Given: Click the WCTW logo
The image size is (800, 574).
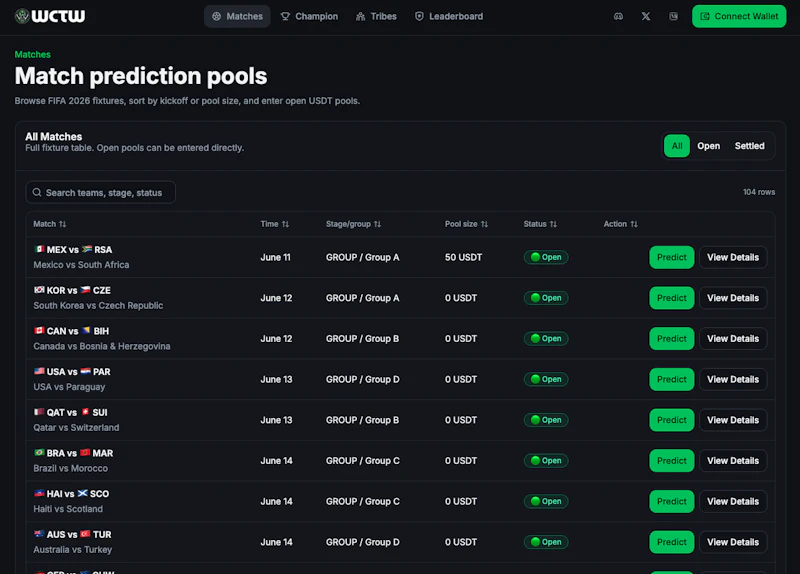Looking at the screenshot, I should [x=50, y=16].
